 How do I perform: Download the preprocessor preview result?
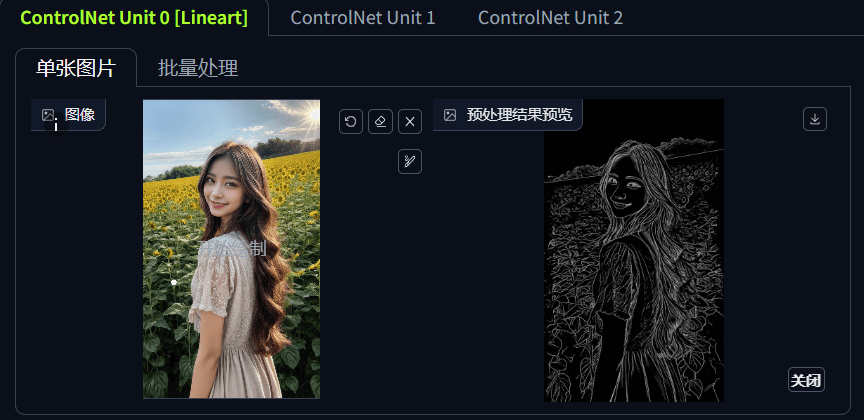point(815,119)
